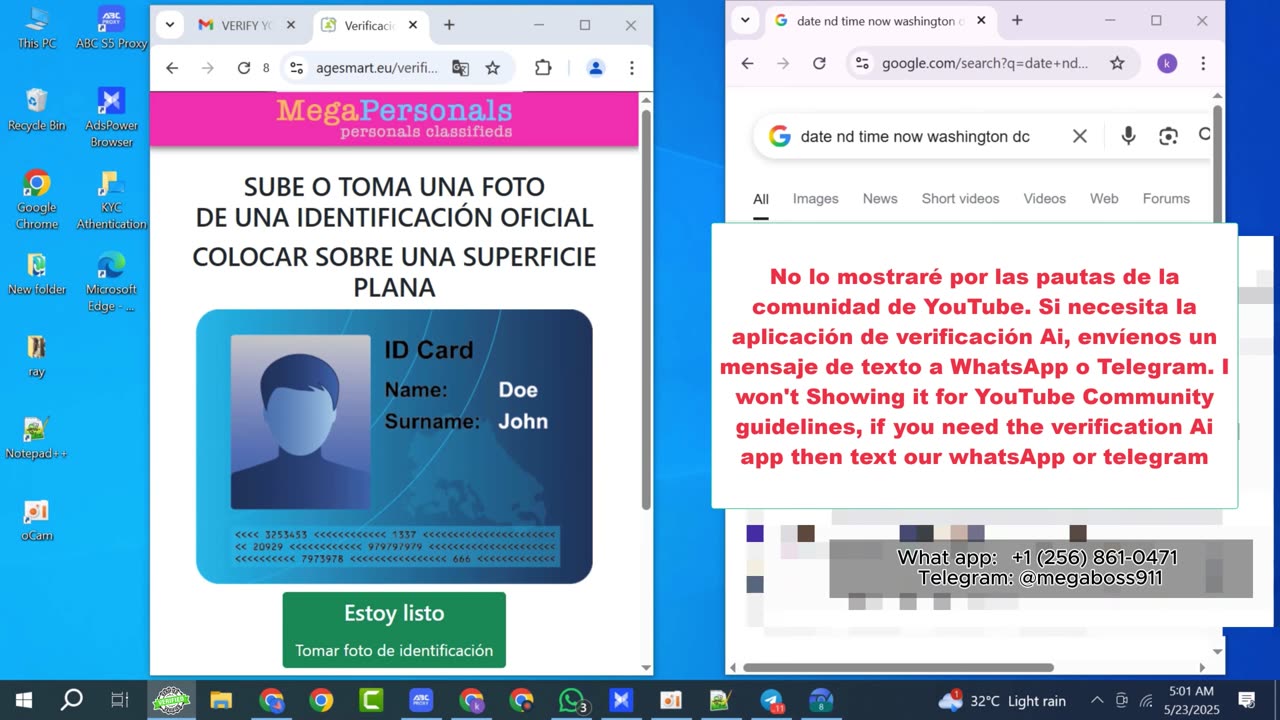This screenshot has height=720, width=1280.
Task: Switch to Videos search tab
Action: click(x=1045, y=199)
